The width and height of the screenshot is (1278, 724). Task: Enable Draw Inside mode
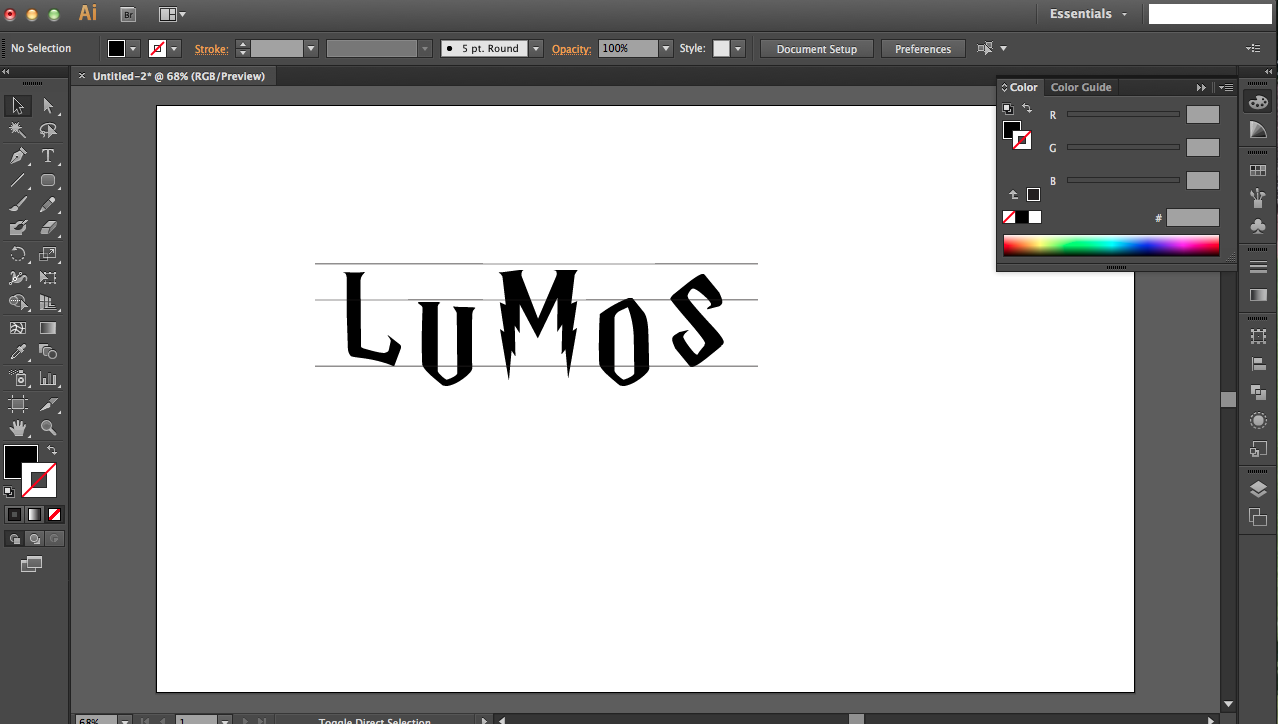[54, 539]
